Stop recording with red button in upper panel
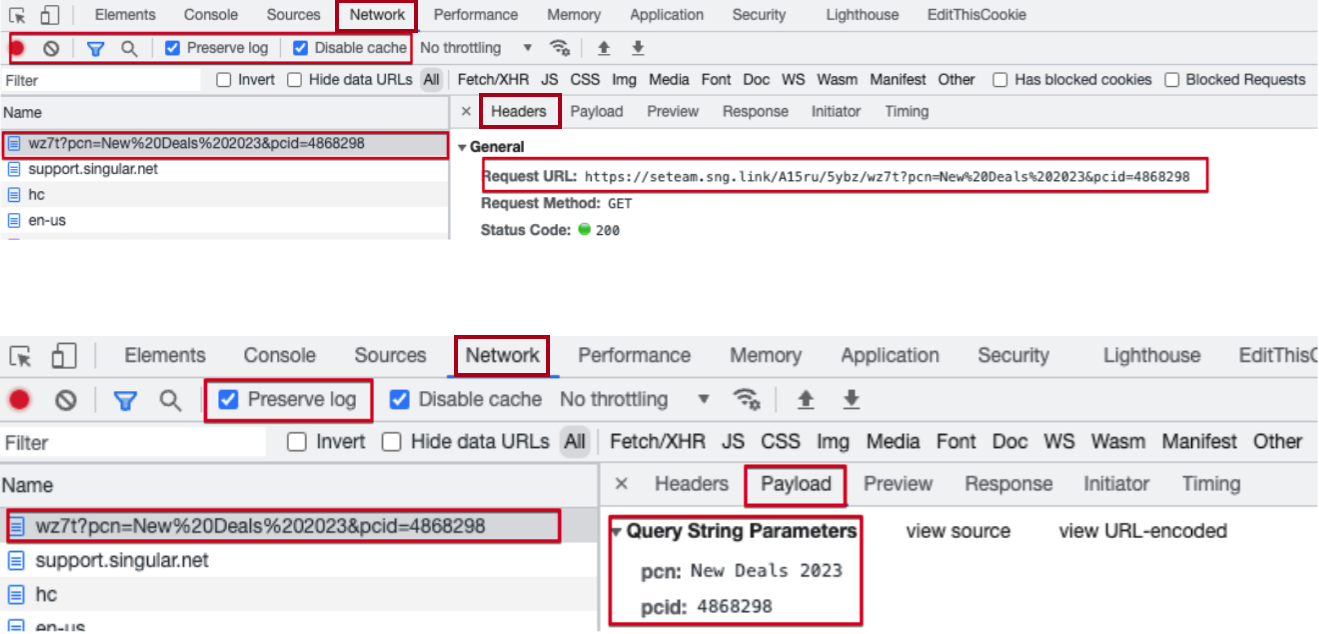1319x634 pixels. [17, 48]
